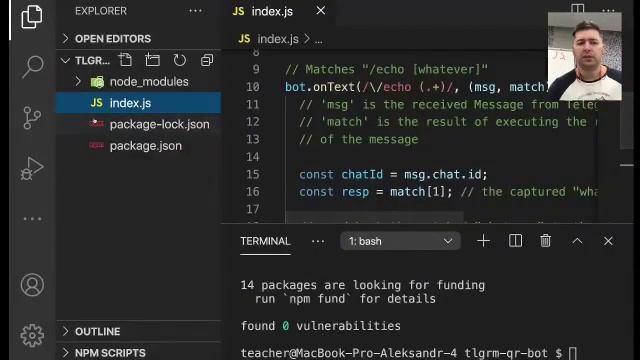640x360 pixels.
Task: Click line number 10 in the gutter
Action: (252, 87)
